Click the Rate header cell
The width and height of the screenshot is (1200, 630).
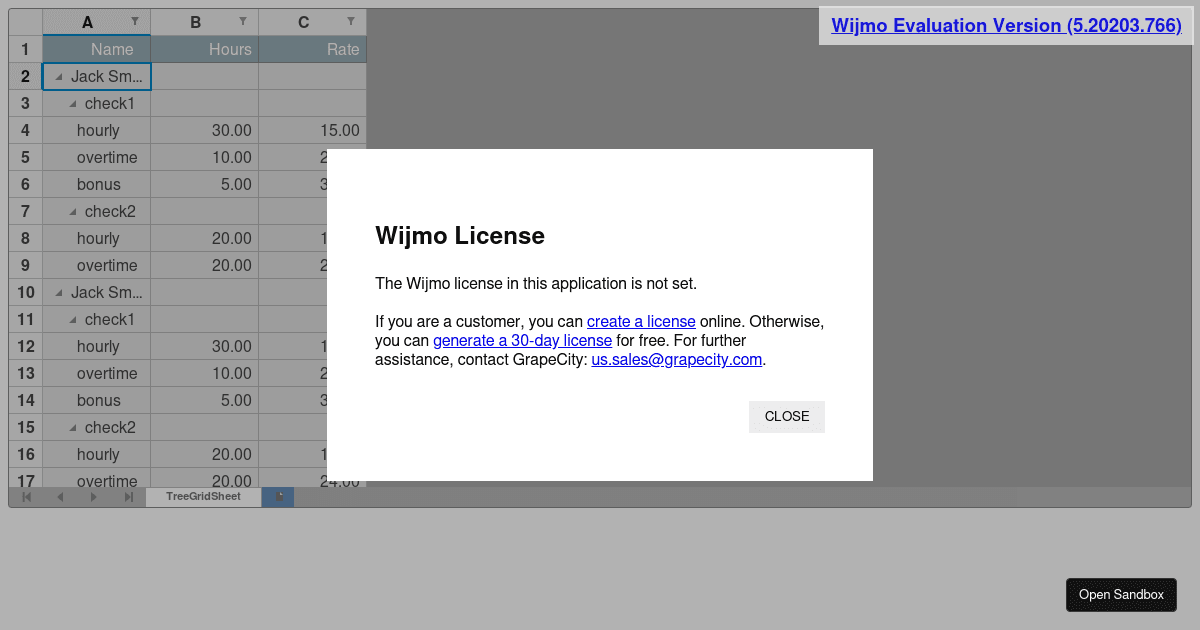coord(313,49)
